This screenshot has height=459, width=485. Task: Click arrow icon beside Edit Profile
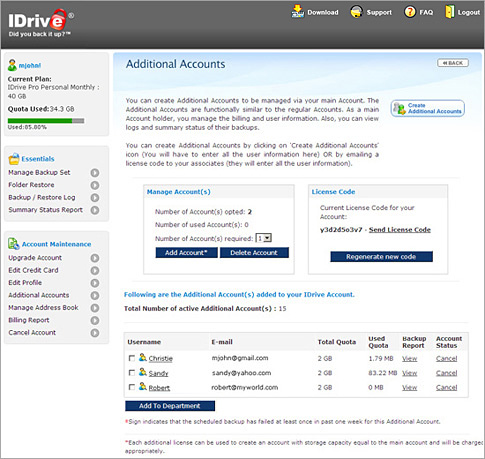coord(95,283)
